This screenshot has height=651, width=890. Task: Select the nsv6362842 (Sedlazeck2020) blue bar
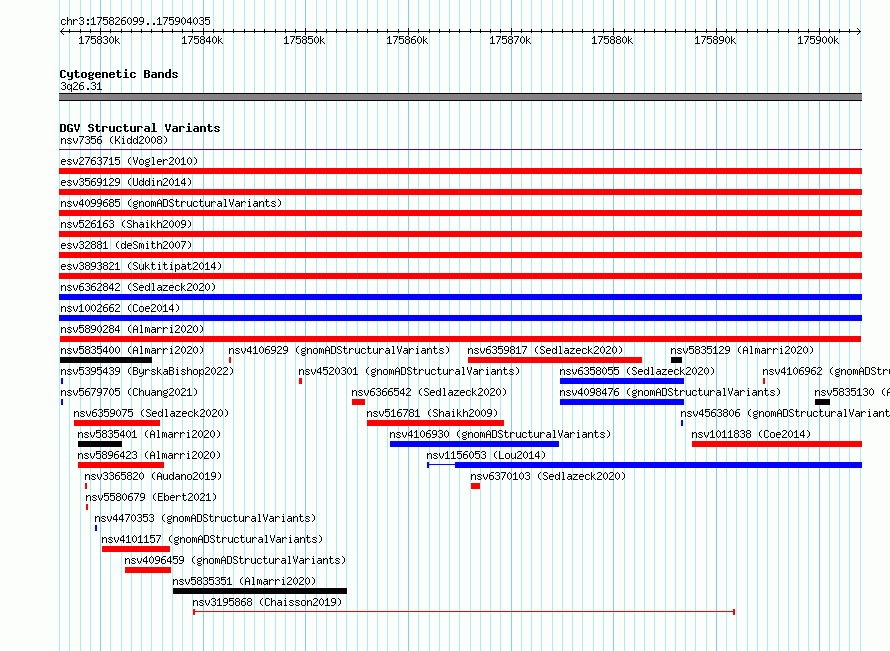tap(460, 297)
